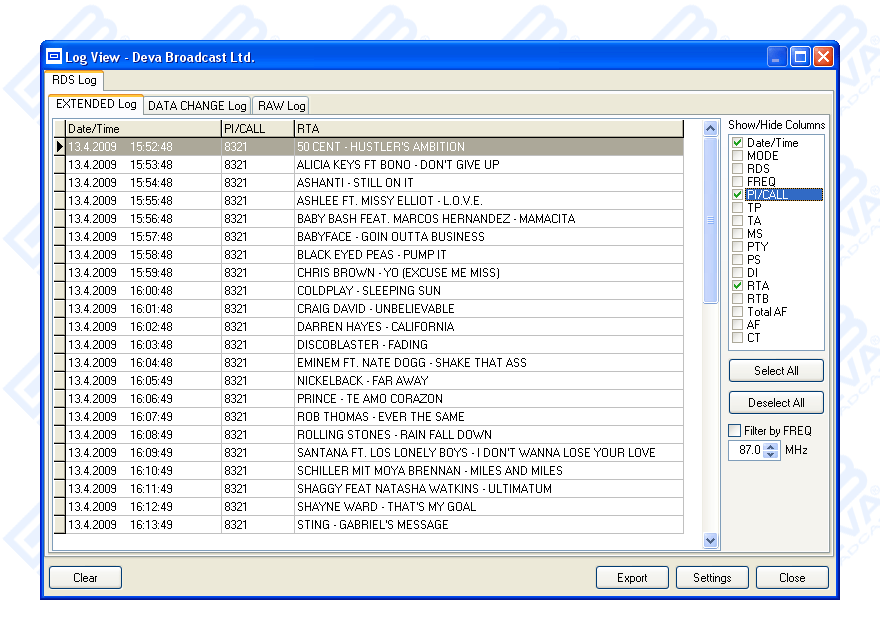Increase the filter frequency with the up arrow
The height and width of the screenshot is (640, 880).
click(770, 446)
